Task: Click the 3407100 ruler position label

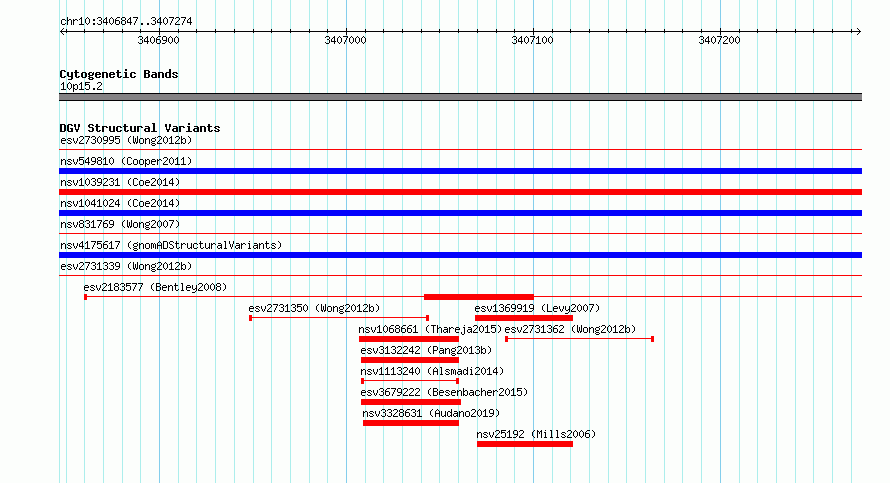Action: (532, 40)
